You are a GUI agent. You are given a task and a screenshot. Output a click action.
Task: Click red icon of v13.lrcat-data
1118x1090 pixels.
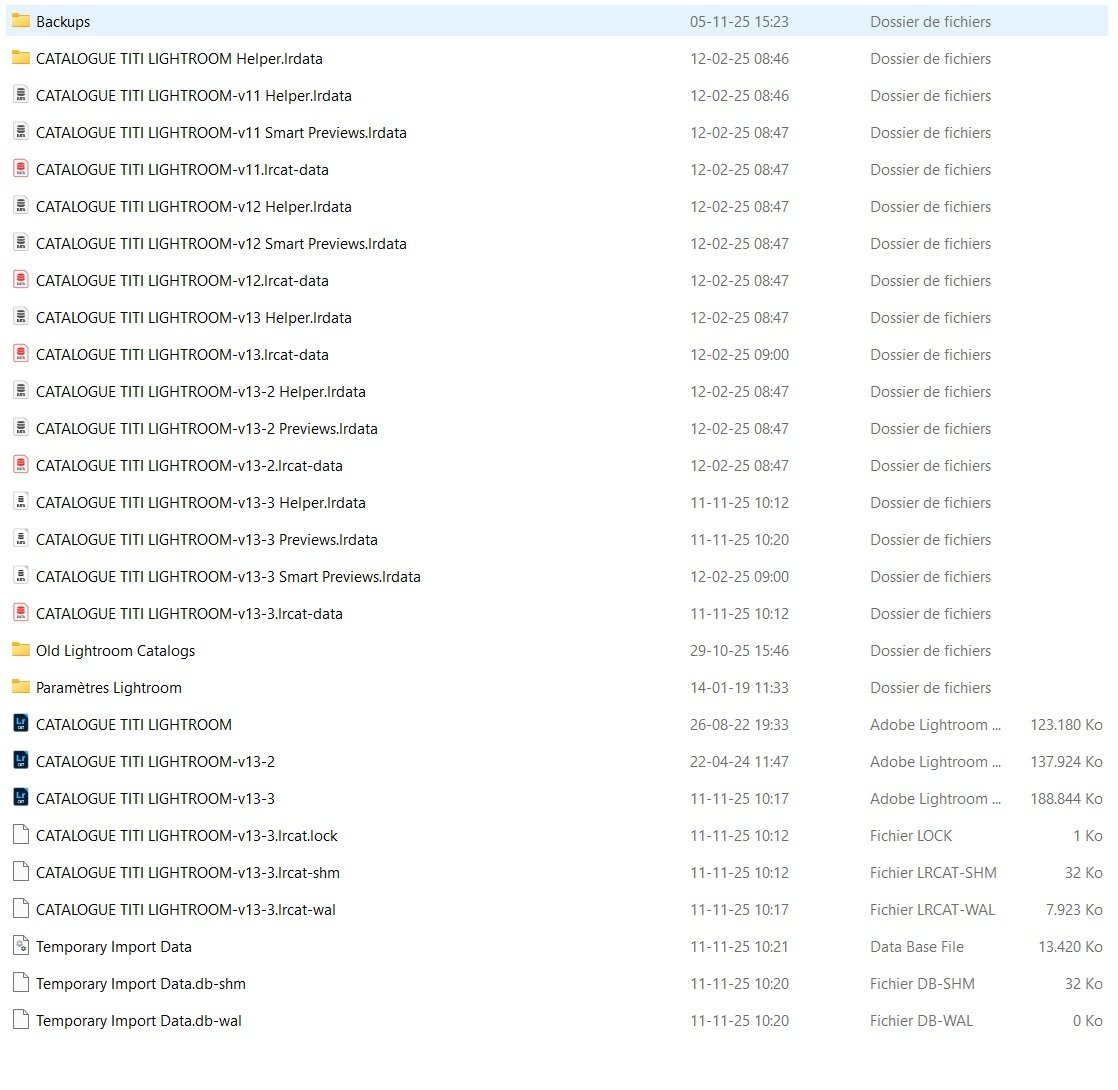click(x=21, y=354)
